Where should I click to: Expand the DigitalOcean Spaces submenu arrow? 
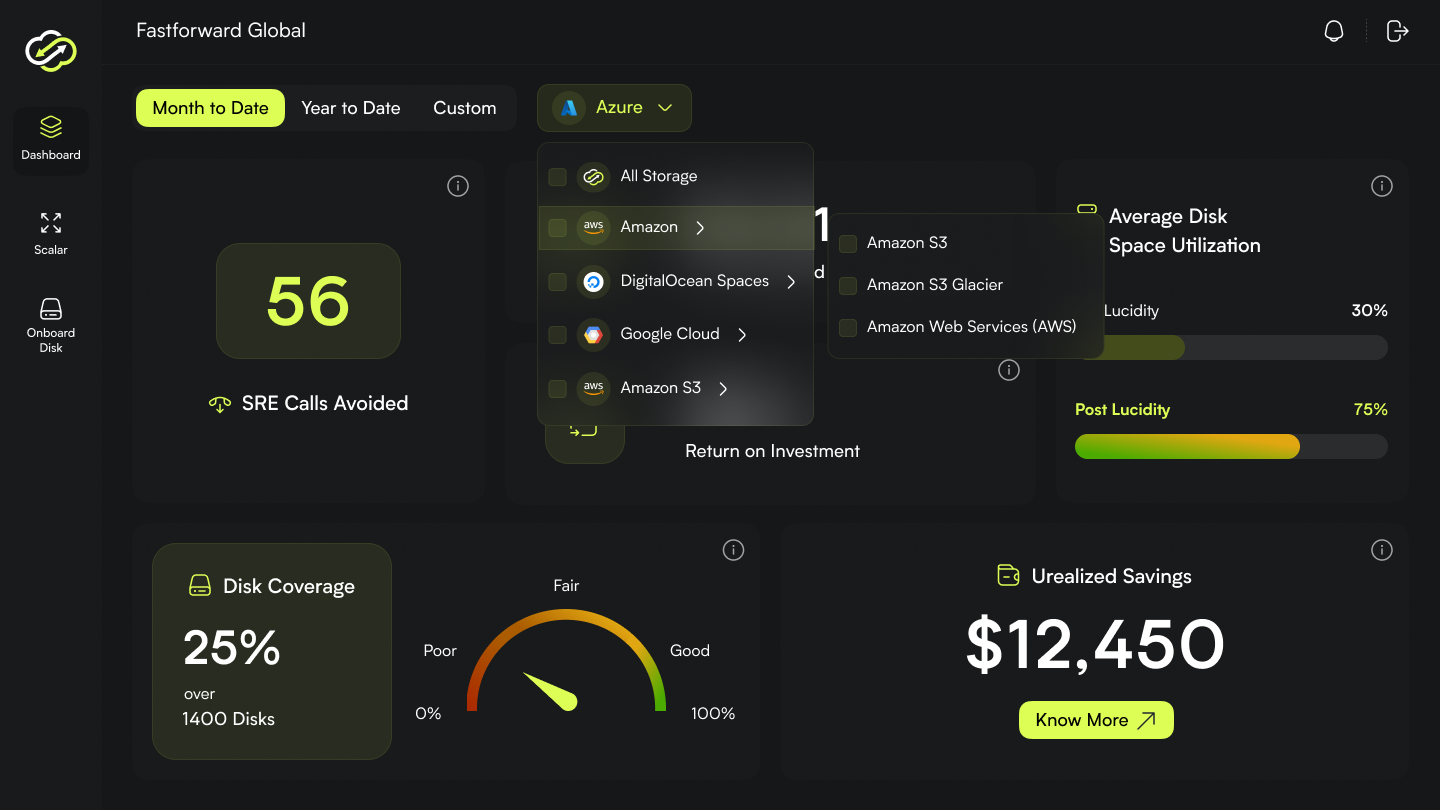[x=791, y=282]
